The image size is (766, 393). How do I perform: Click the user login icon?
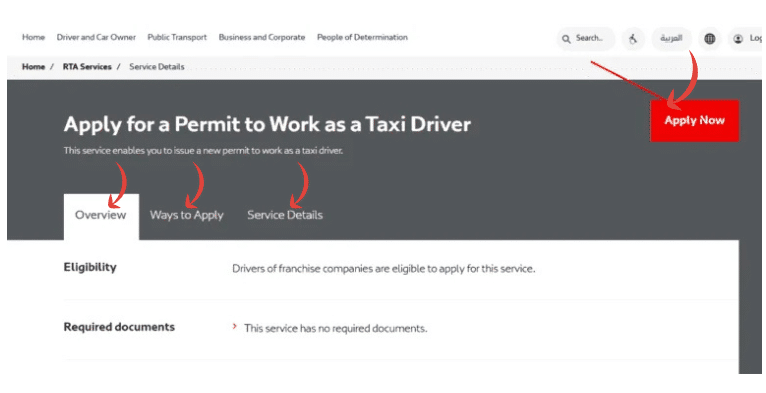click(738, 39)
